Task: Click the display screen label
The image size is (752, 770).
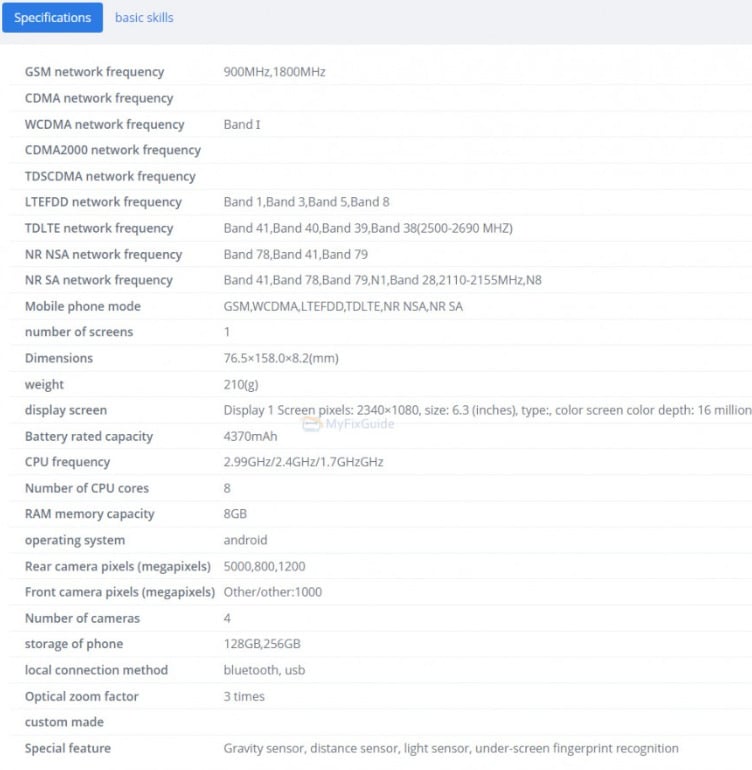Action: point(65,410)
